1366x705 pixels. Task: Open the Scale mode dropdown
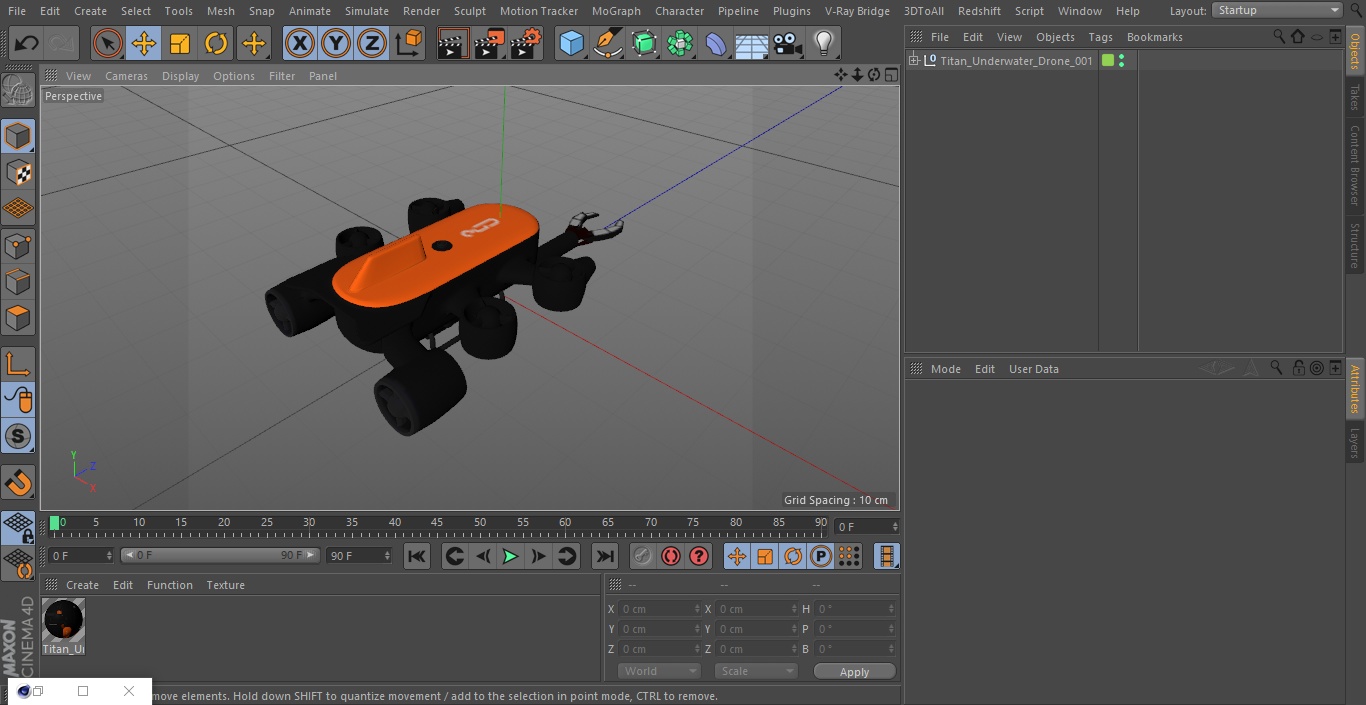(756, 671)
